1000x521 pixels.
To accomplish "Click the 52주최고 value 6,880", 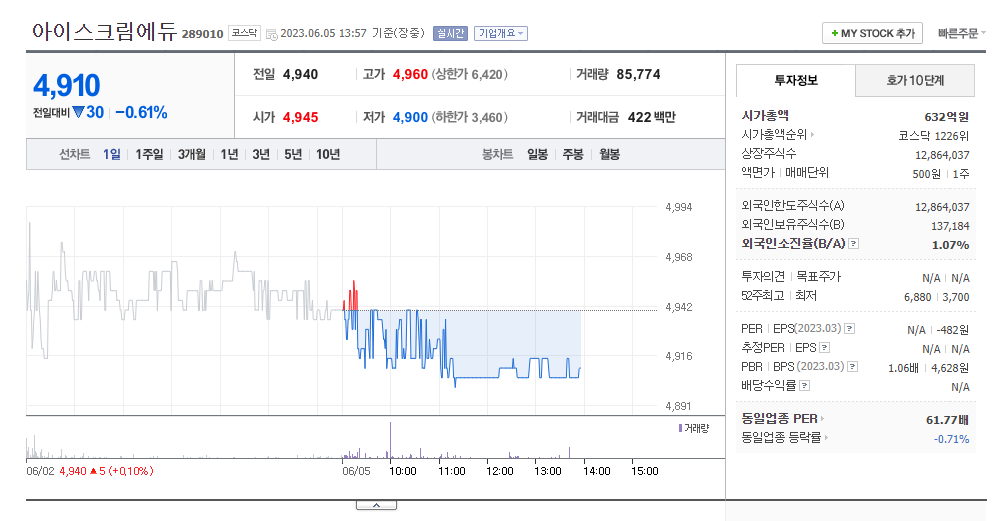I will pos(917,297).
